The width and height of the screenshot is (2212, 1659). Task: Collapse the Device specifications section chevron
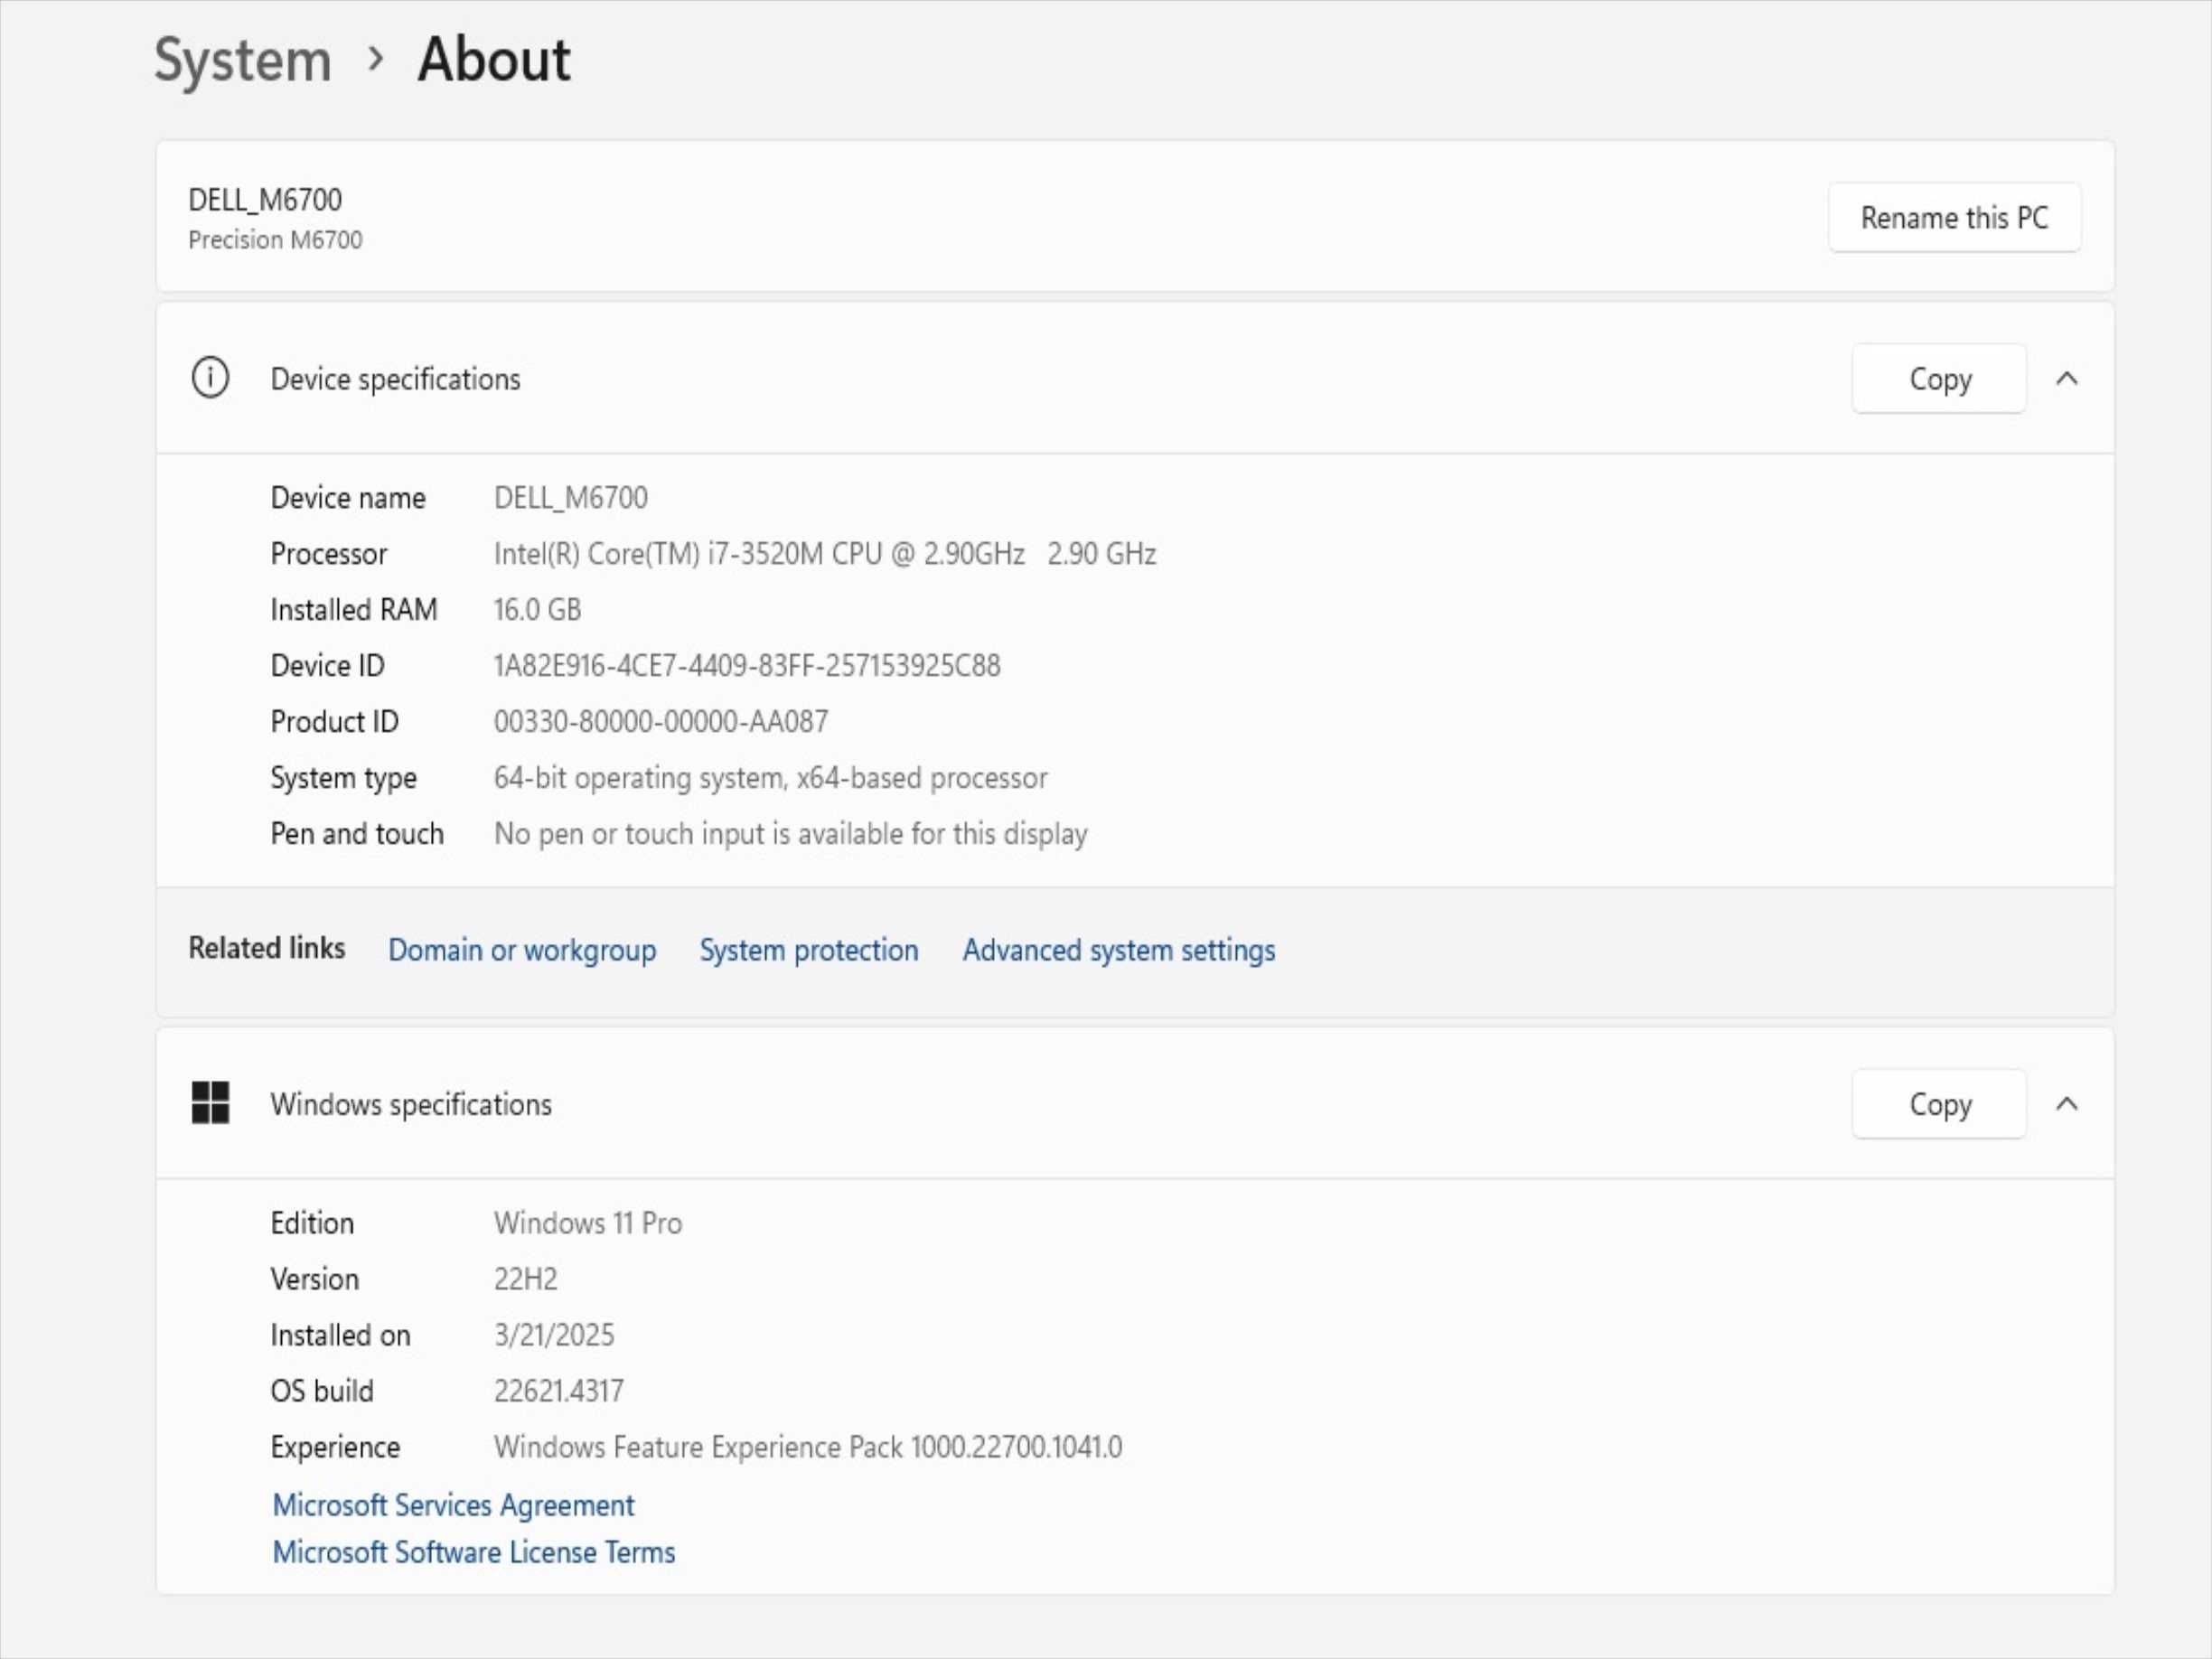(2067, 379)
